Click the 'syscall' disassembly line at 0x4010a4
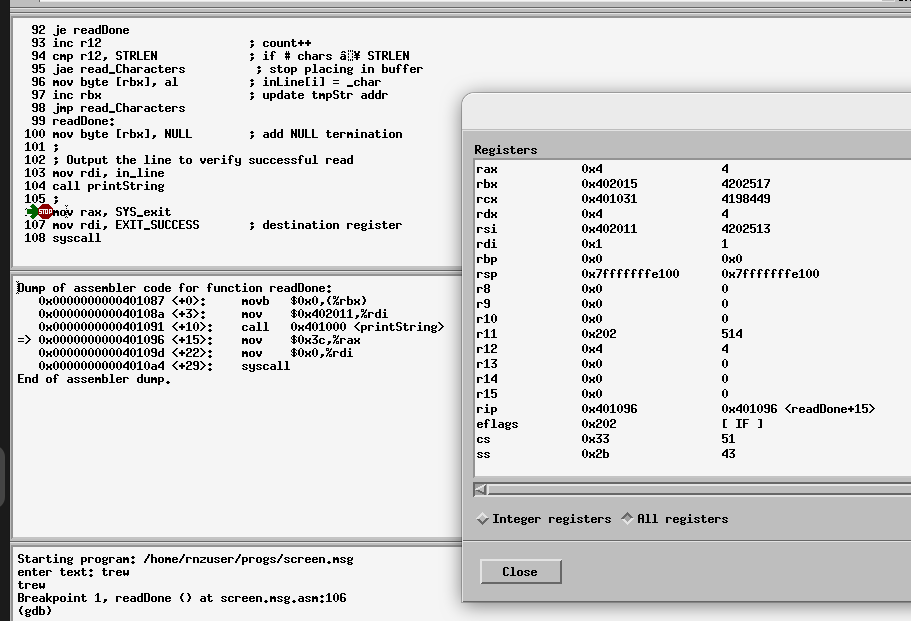The width and height of the screenshot is (911, 621). tap(164, 366)
